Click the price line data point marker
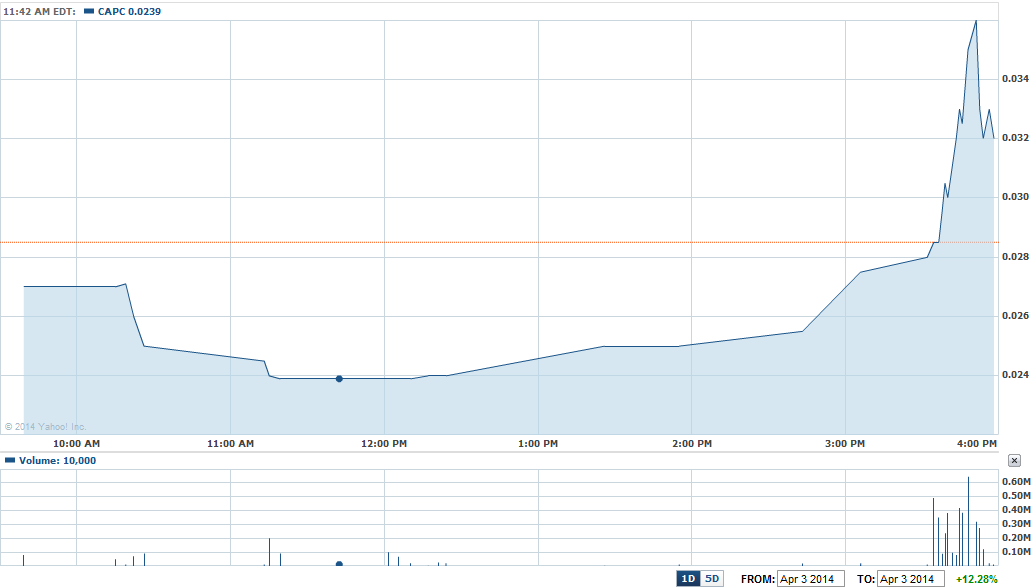 [x=339, y=379]
